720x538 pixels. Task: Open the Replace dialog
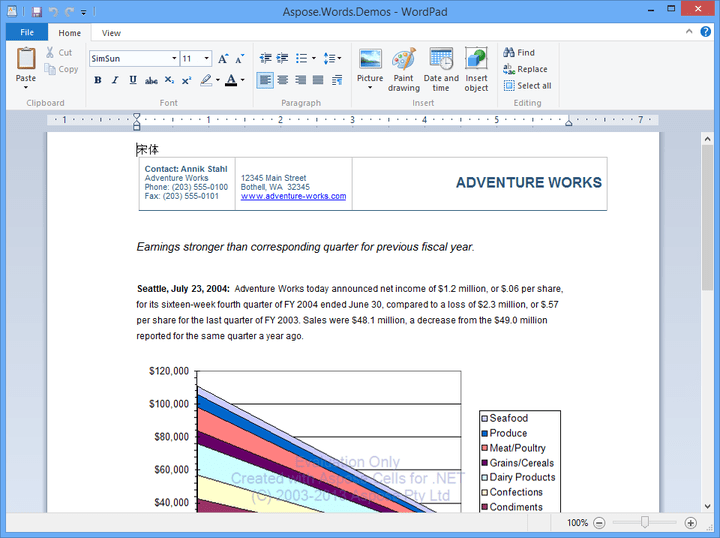525,69
